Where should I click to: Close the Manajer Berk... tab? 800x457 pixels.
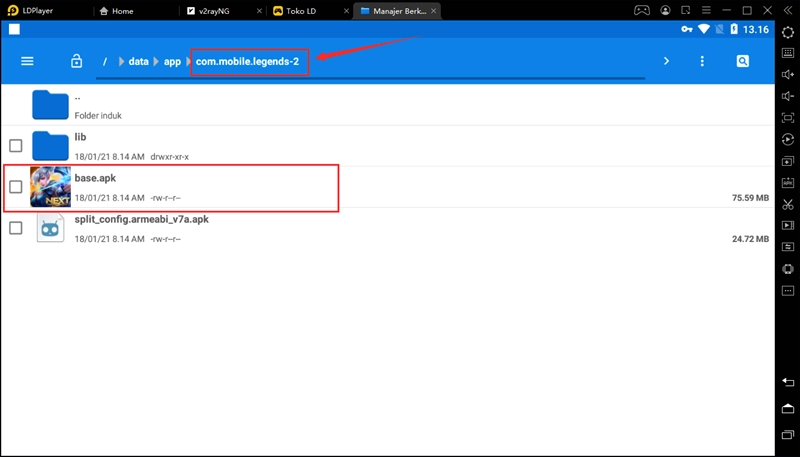(434, 11)
